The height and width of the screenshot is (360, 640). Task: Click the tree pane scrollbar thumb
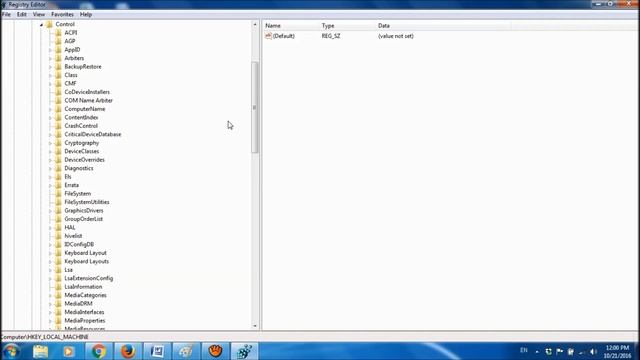(x=255, y=107)
